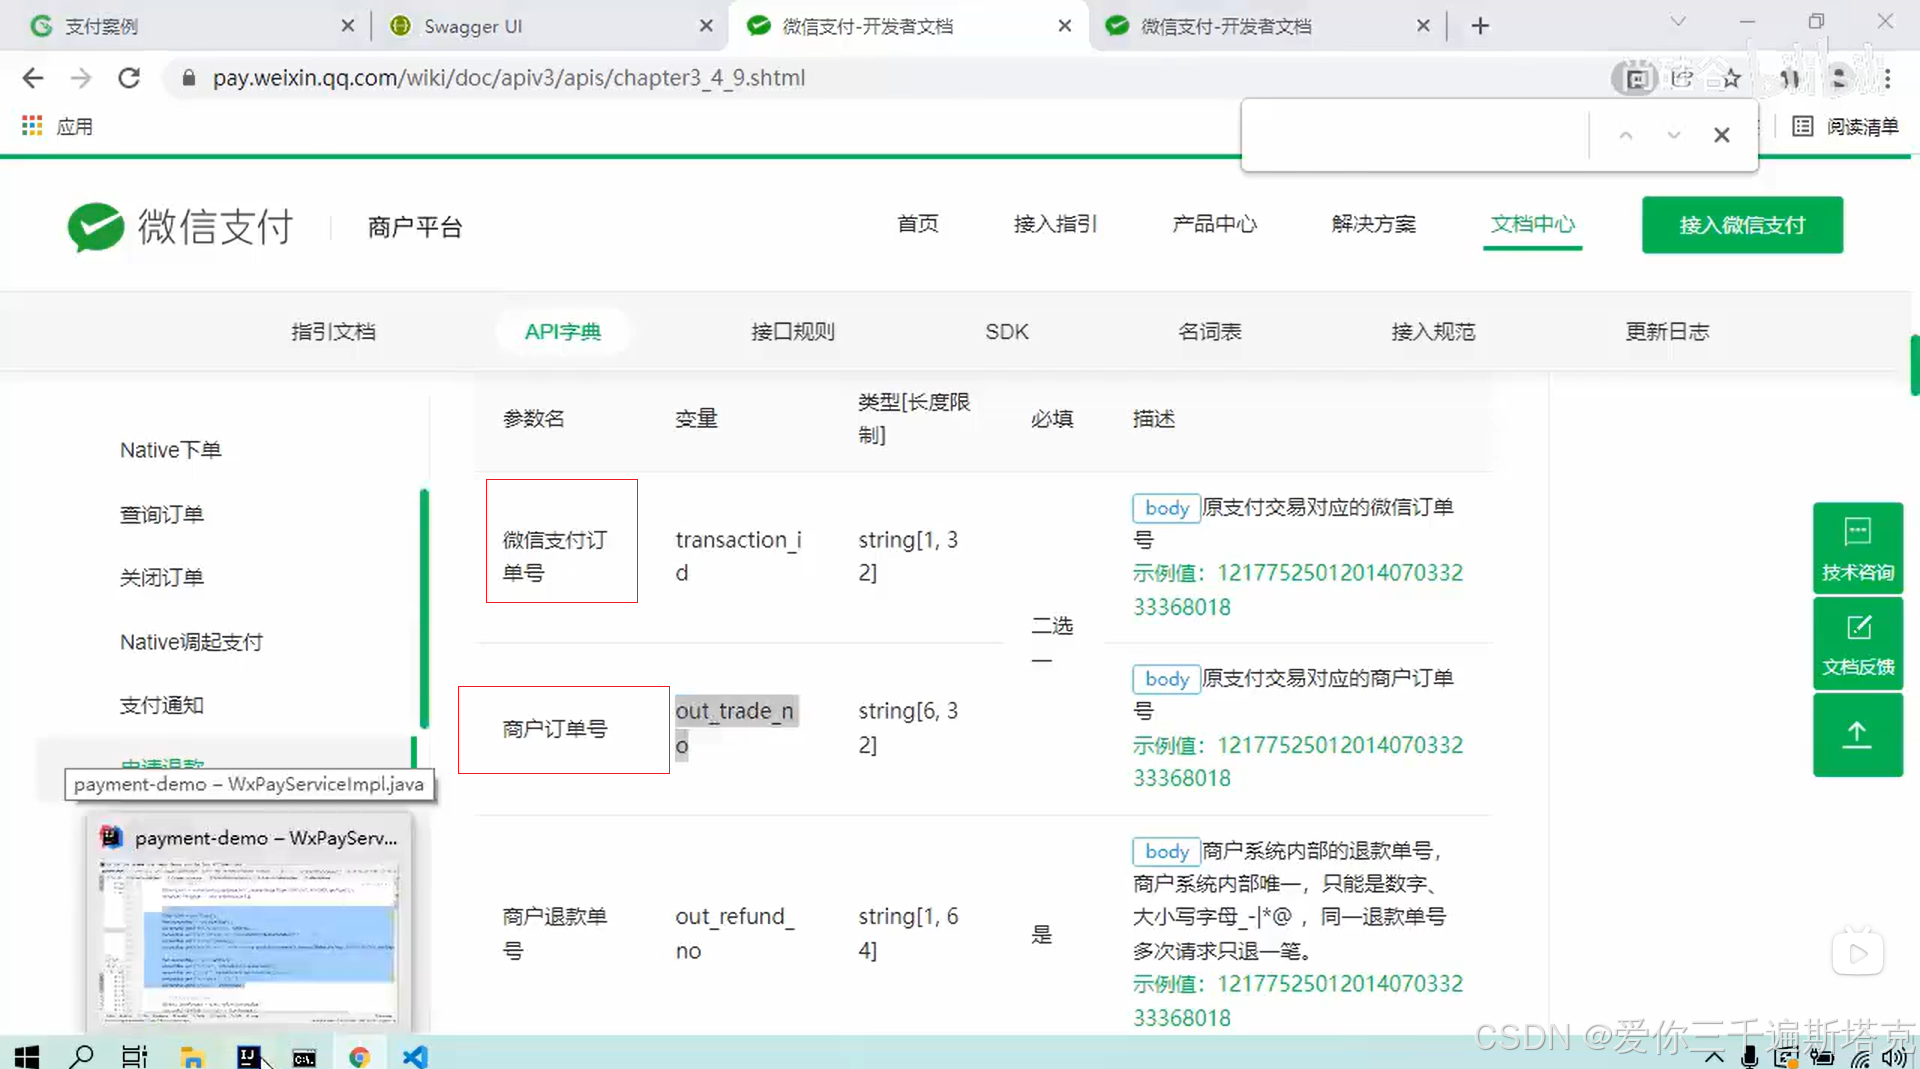Open 查询订单 in the sidebar
Screen dimensions: 1920x1069
(161, 514)
